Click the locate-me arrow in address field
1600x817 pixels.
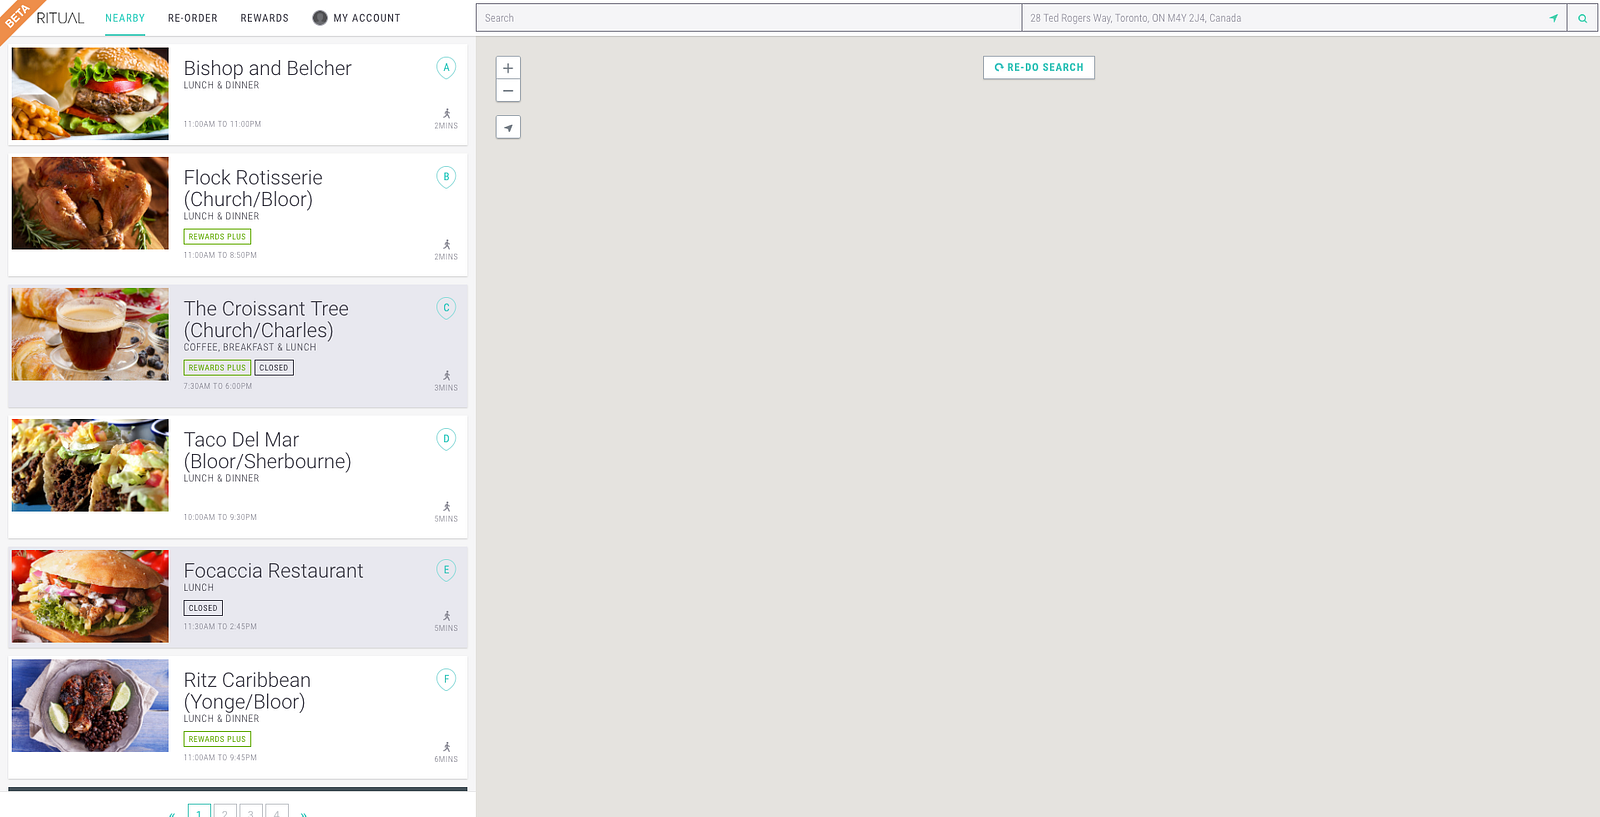1553,18
